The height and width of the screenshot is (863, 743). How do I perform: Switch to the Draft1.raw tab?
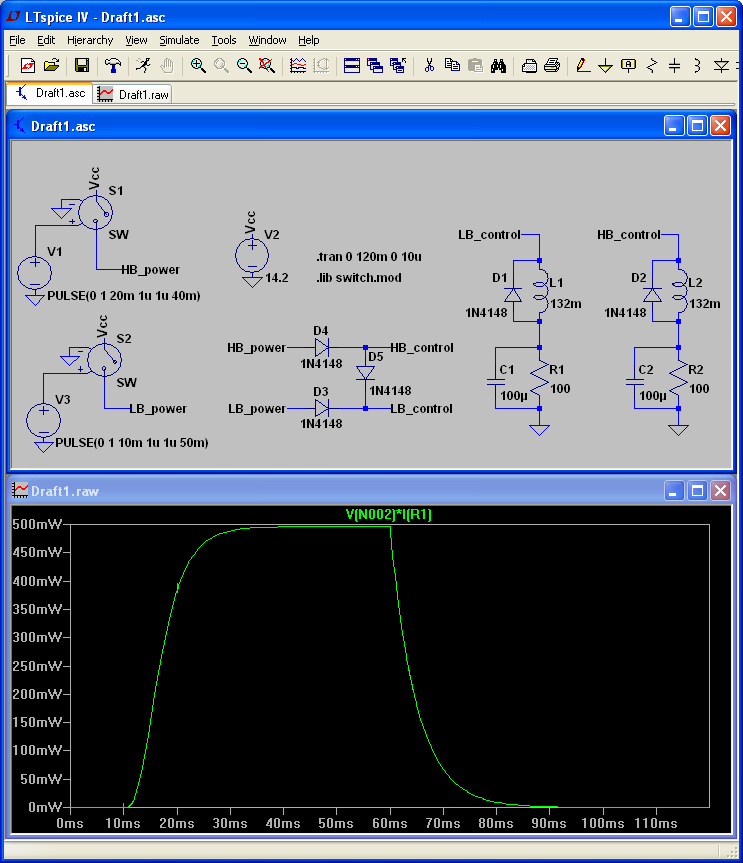click(133, 94)
